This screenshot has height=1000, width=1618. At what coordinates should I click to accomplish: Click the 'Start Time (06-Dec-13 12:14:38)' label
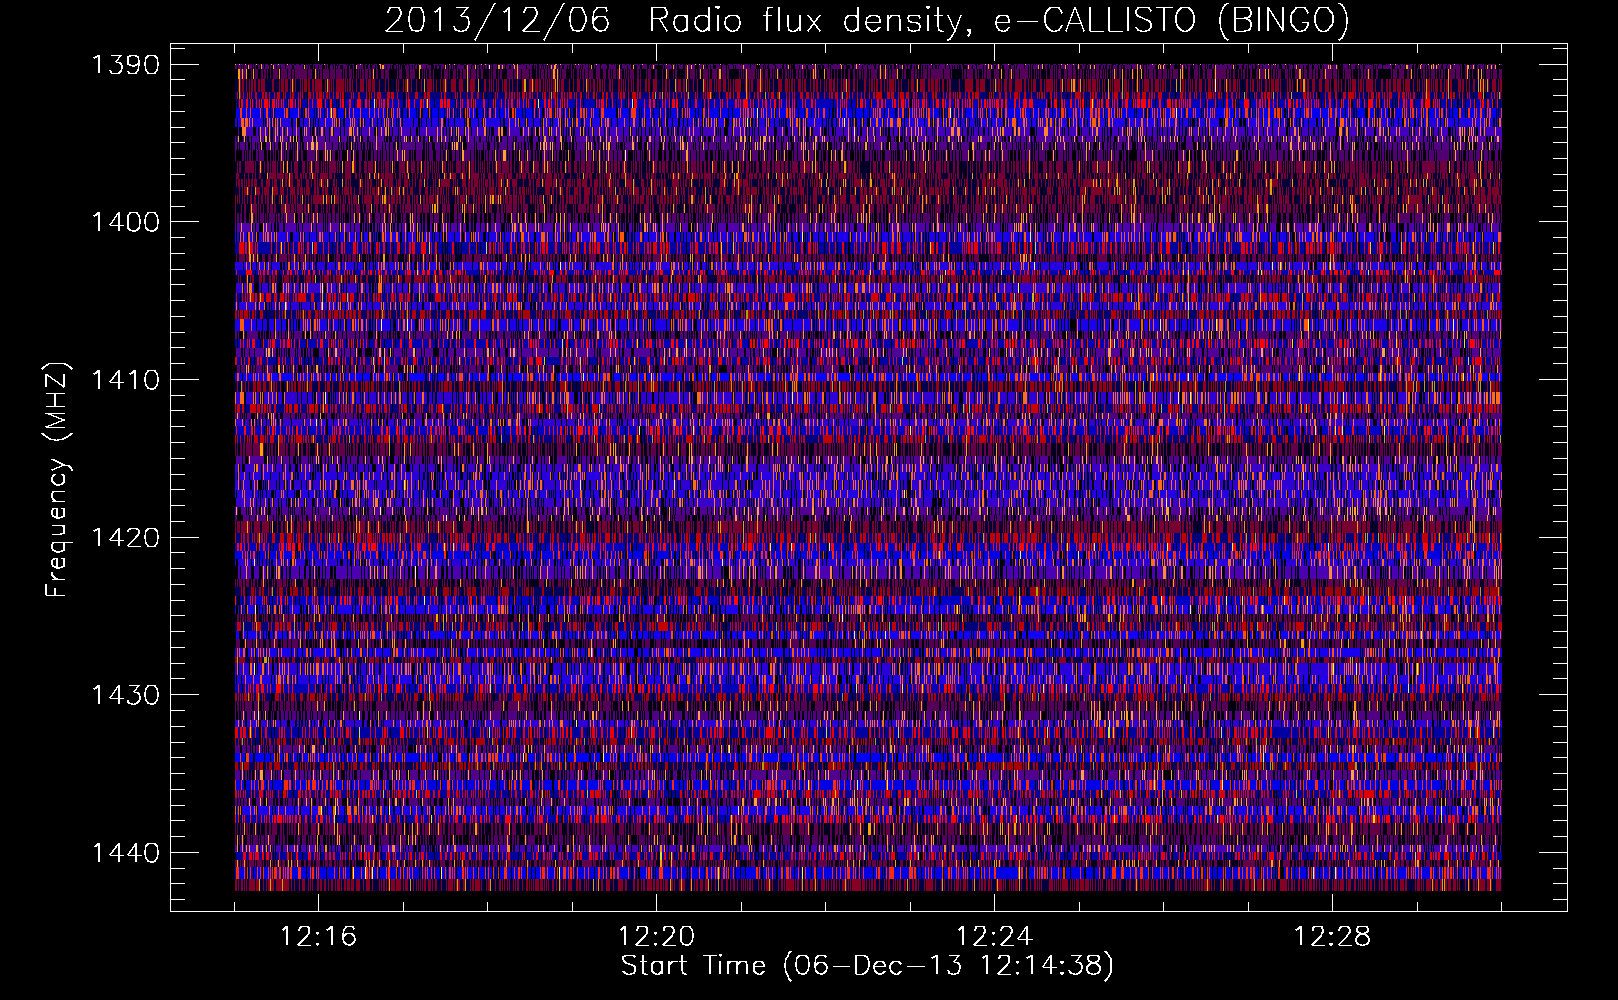pos(867,966)
